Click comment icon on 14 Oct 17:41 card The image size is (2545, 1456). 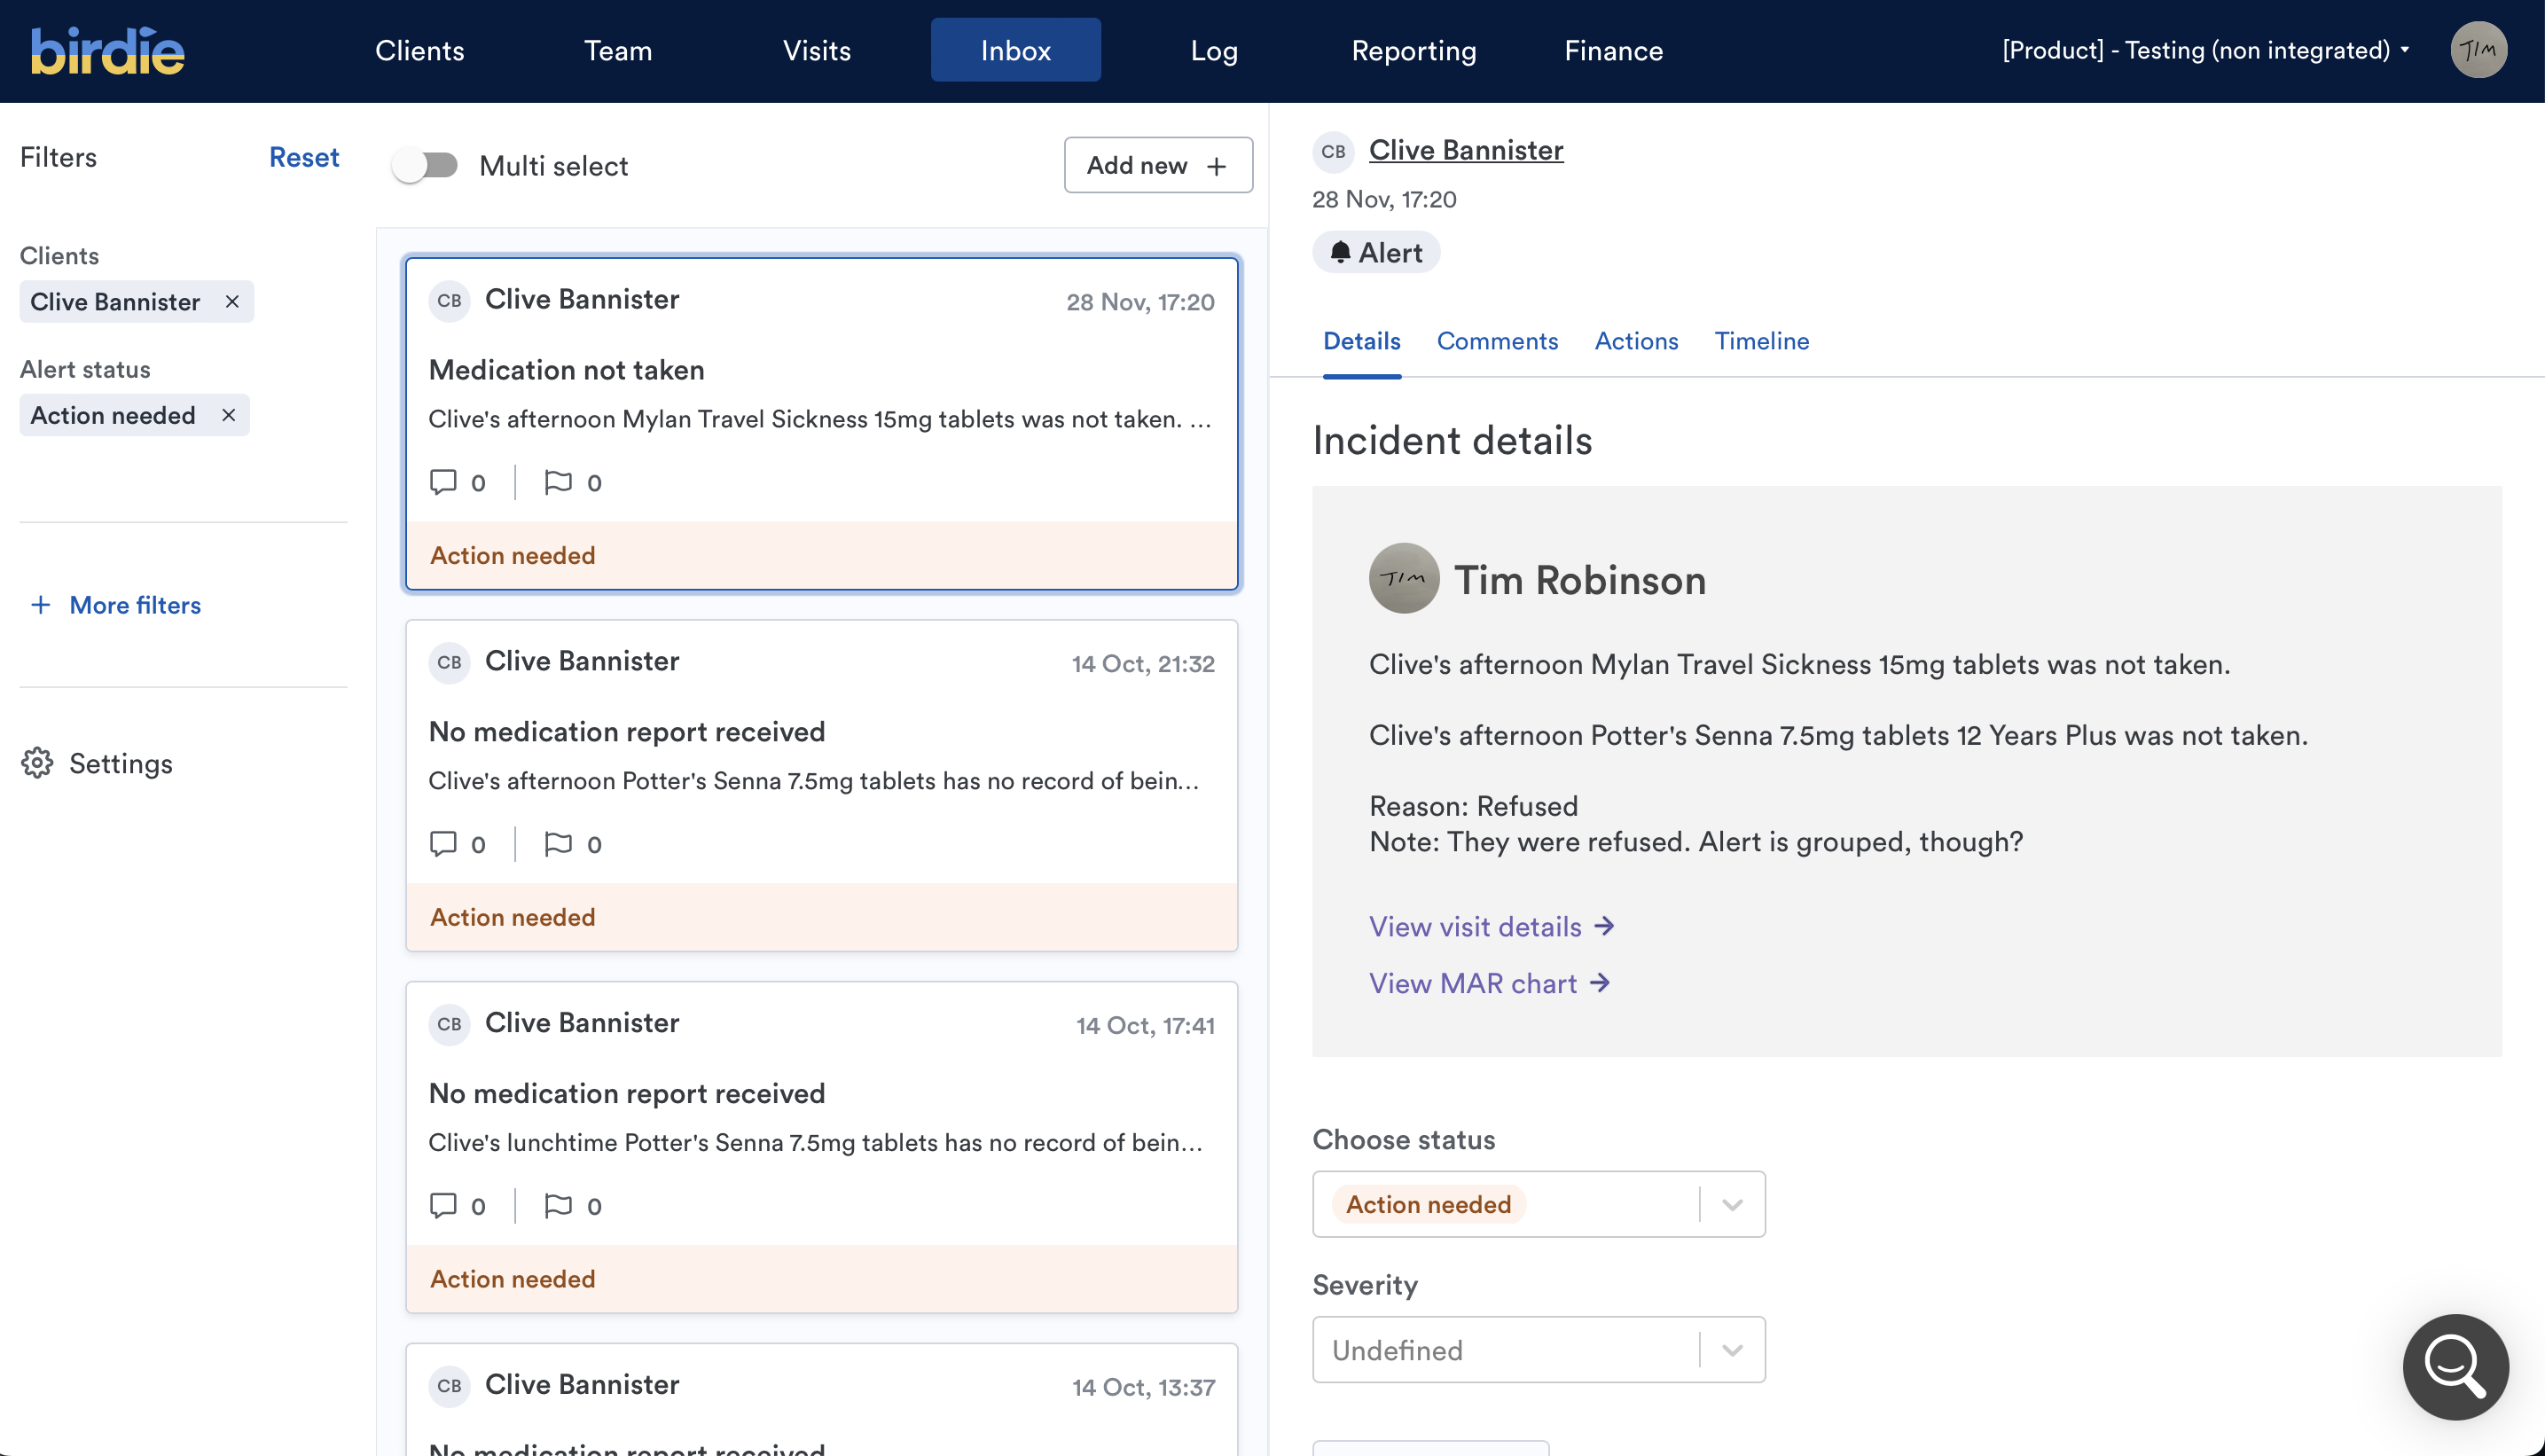coord(443,1206)
